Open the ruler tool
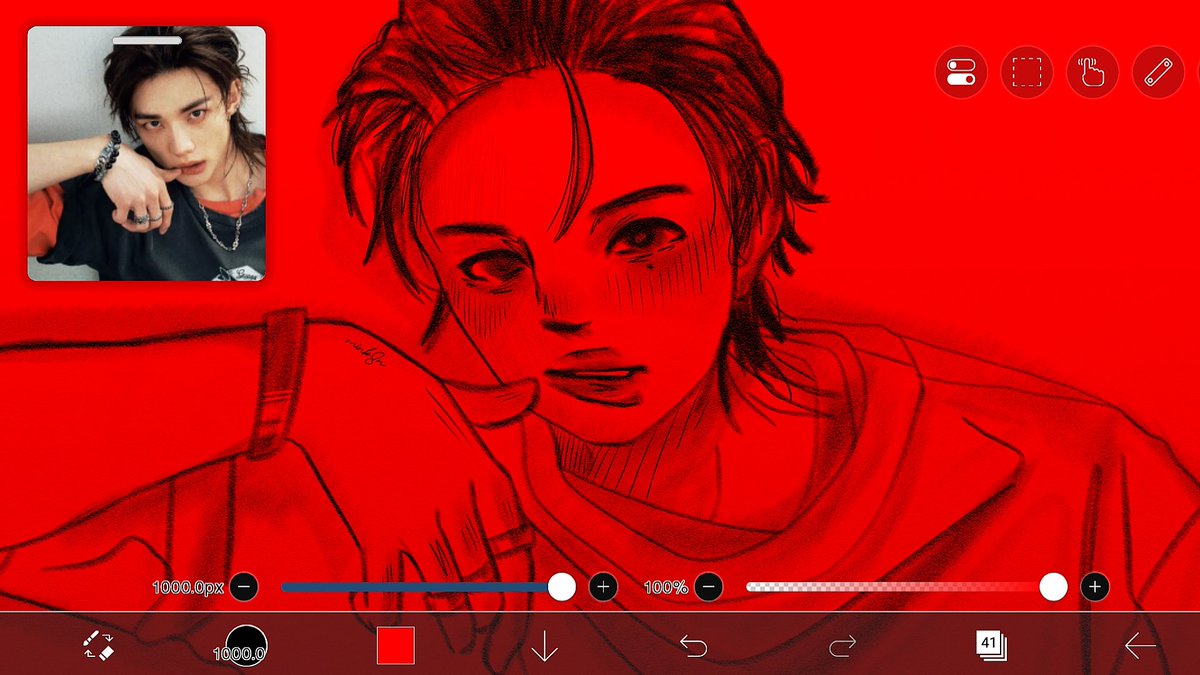This screenshot has width=1200, height=675. pyautogui.click(x=1158, y=72)
